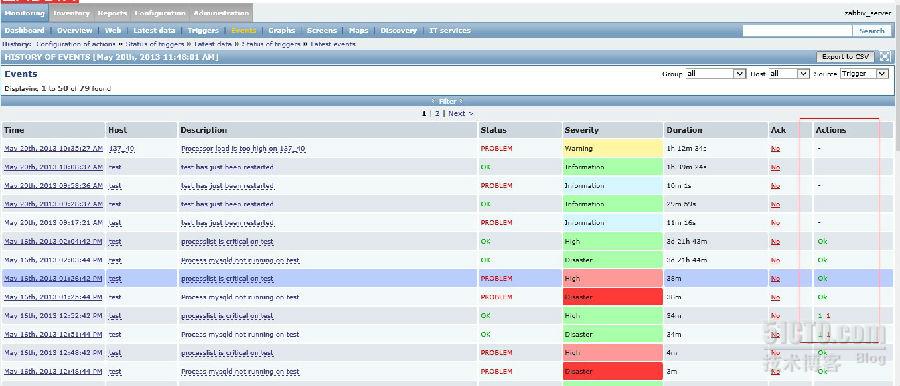The image size is (900, 386).
Task: Go to IT services submenu
Action: click(x=450, y=30)
